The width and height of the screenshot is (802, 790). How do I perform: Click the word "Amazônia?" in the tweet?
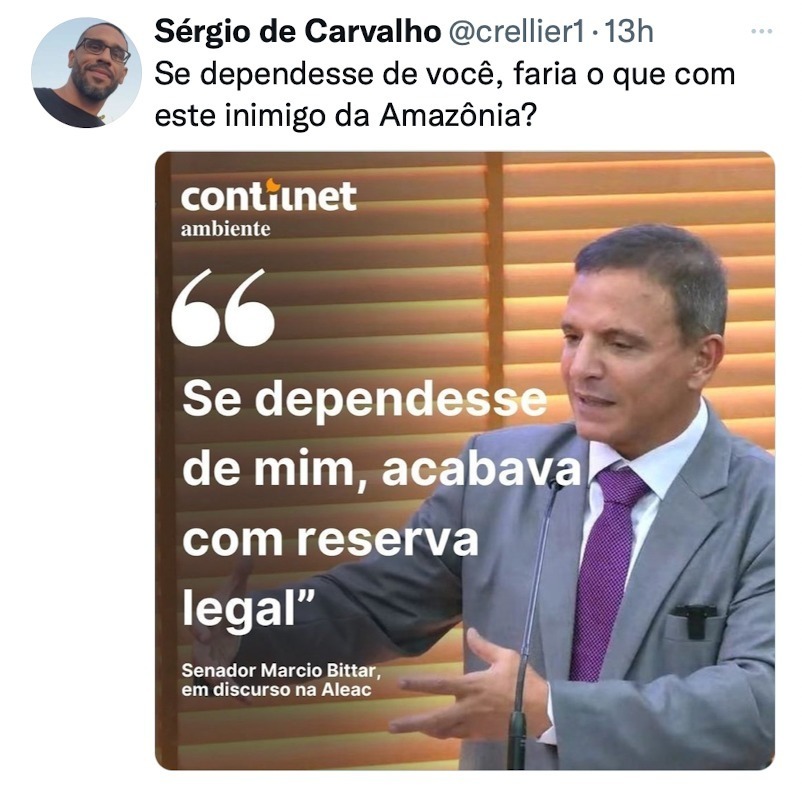(x=458, y=116)
